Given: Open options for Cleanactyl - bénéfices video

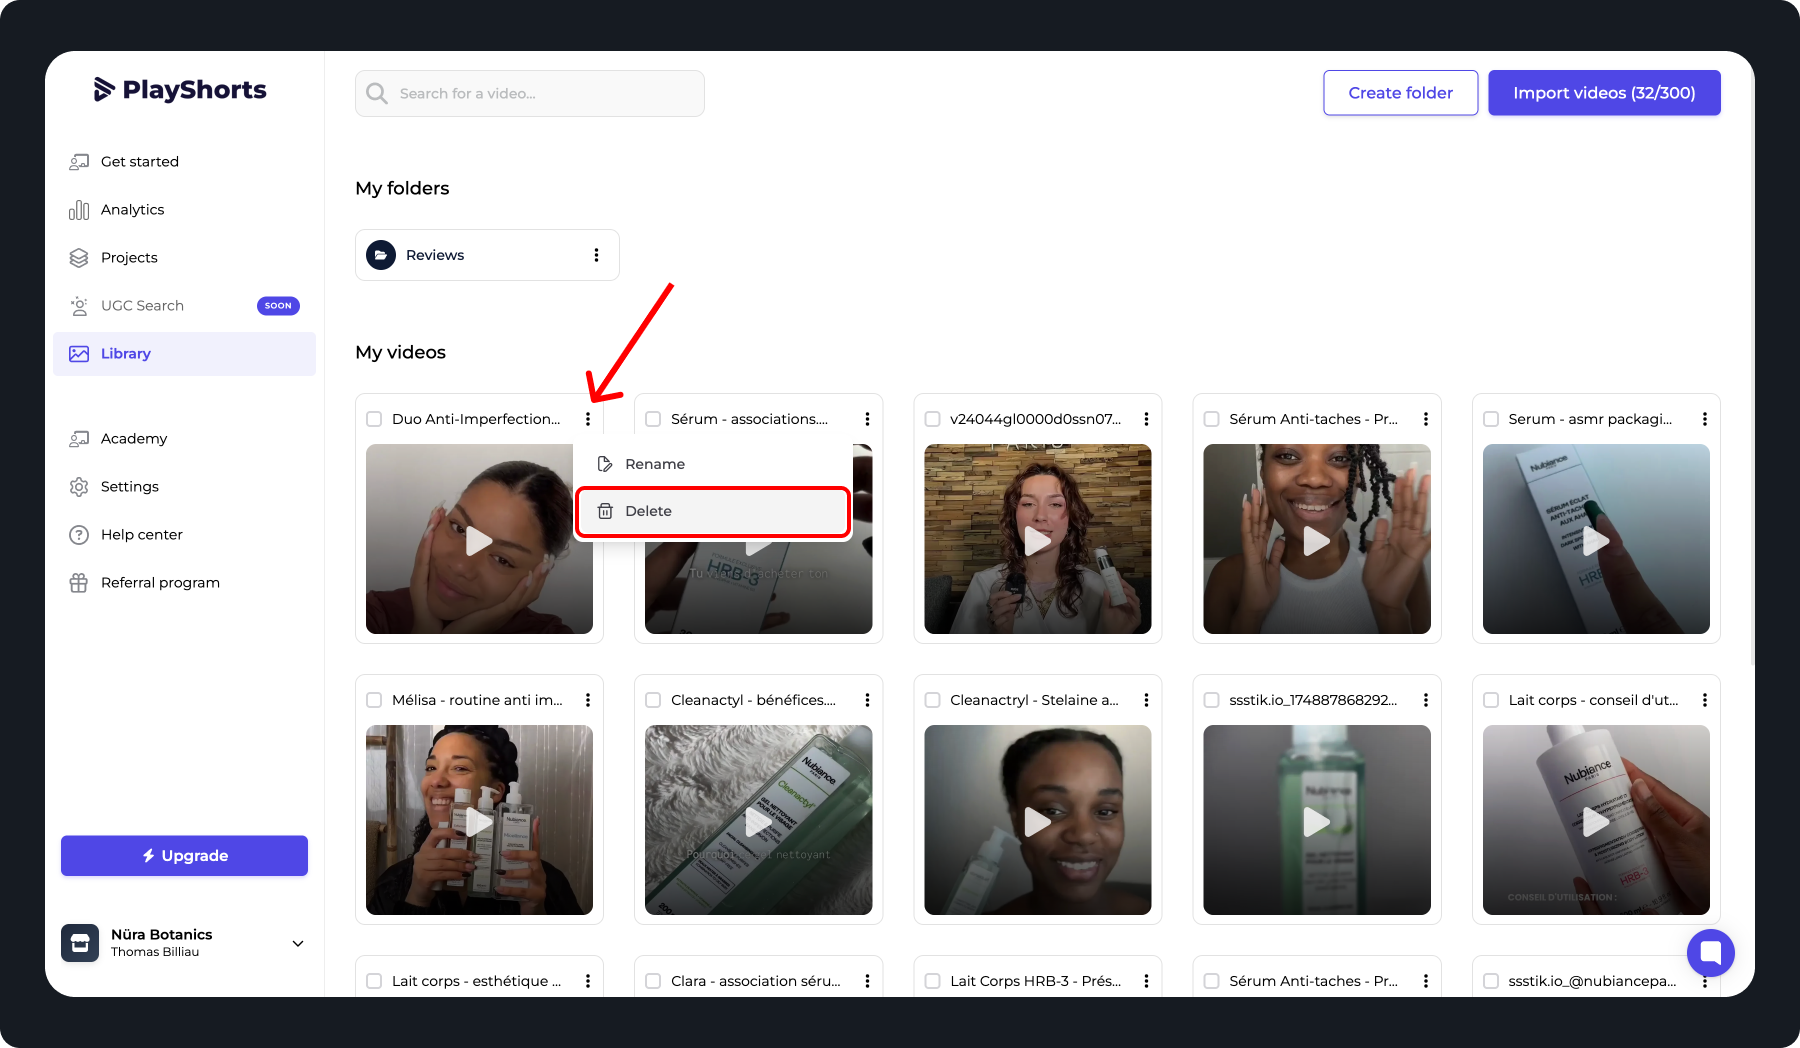Looking at the screenshot, I should [x=867, y=700].
